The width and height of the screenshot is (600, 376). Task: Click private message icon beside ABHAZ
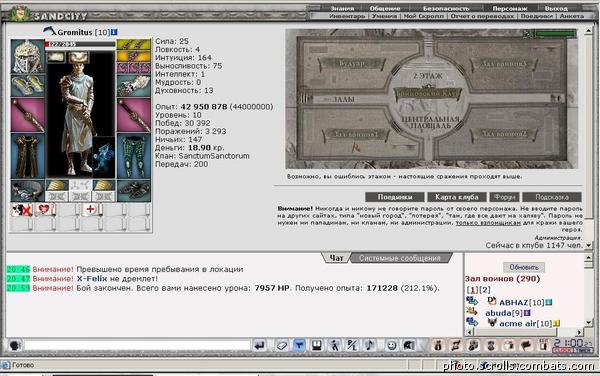click(x=472, y=301)
